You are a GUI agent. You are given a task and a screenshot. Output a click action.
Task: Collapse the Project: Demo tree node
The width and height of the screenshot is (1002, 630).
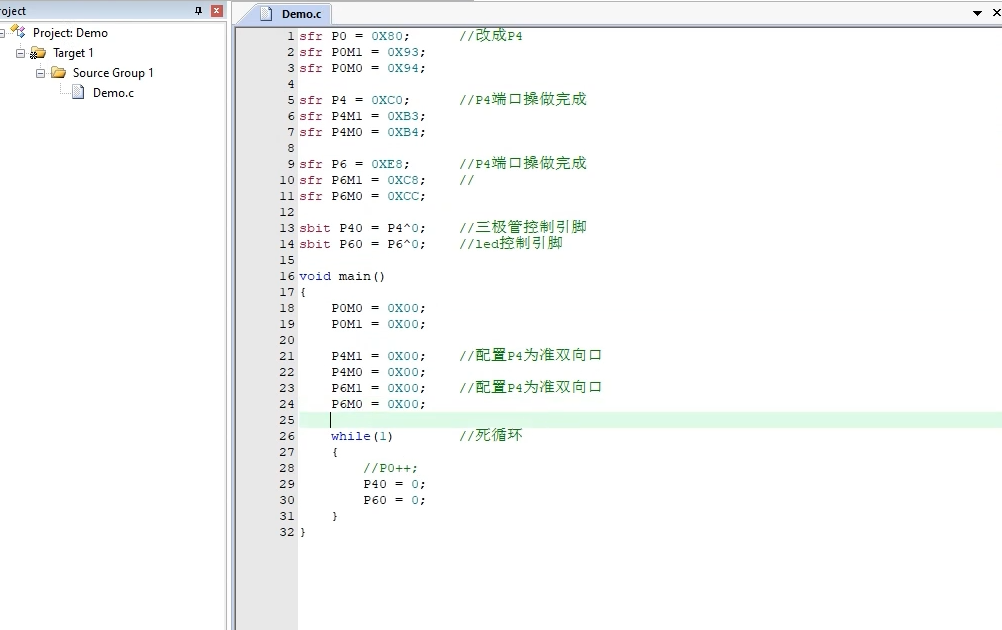[3, 33]
